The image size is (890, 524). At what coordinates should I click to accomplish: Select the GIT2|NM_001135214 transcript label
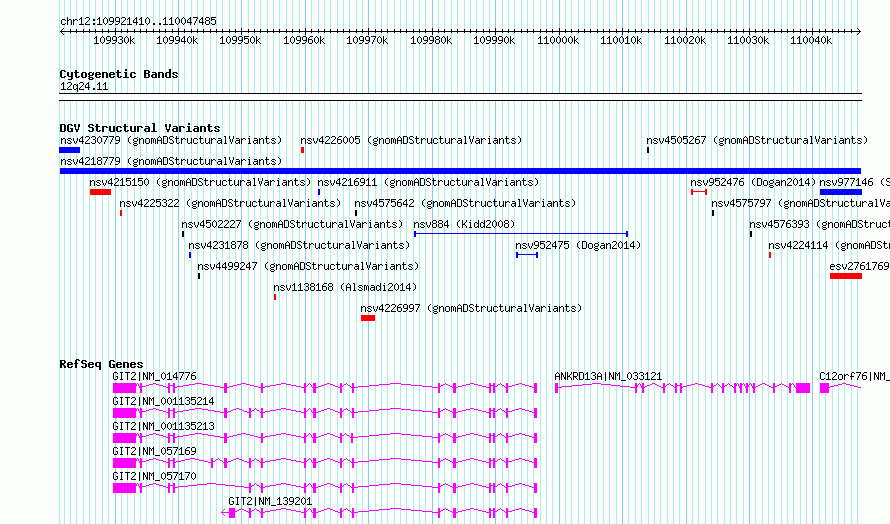point(163,401)
